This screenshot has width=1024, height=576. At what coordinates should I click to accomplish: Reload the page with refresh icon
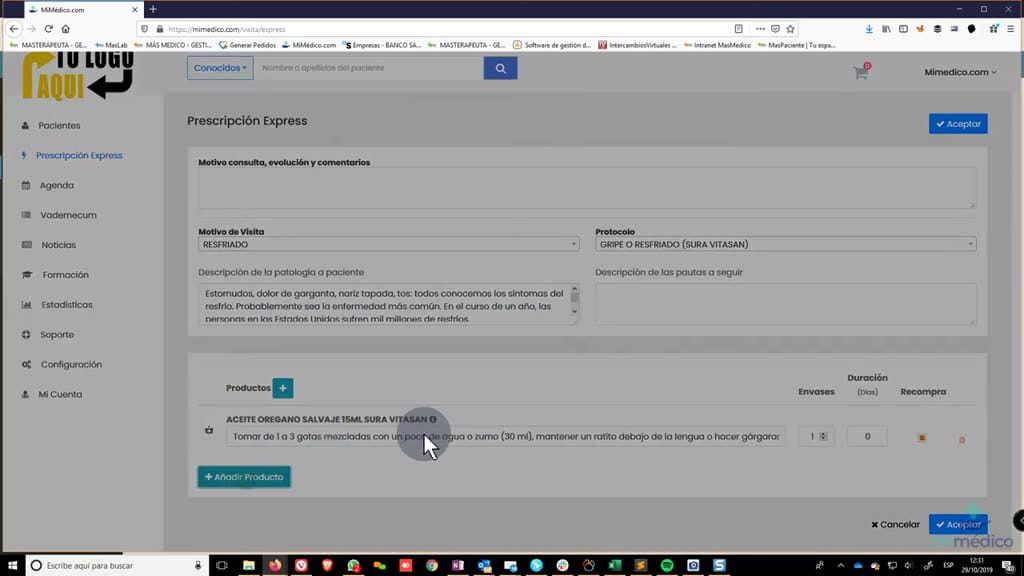pyautogui.click(x=48, y=29)
